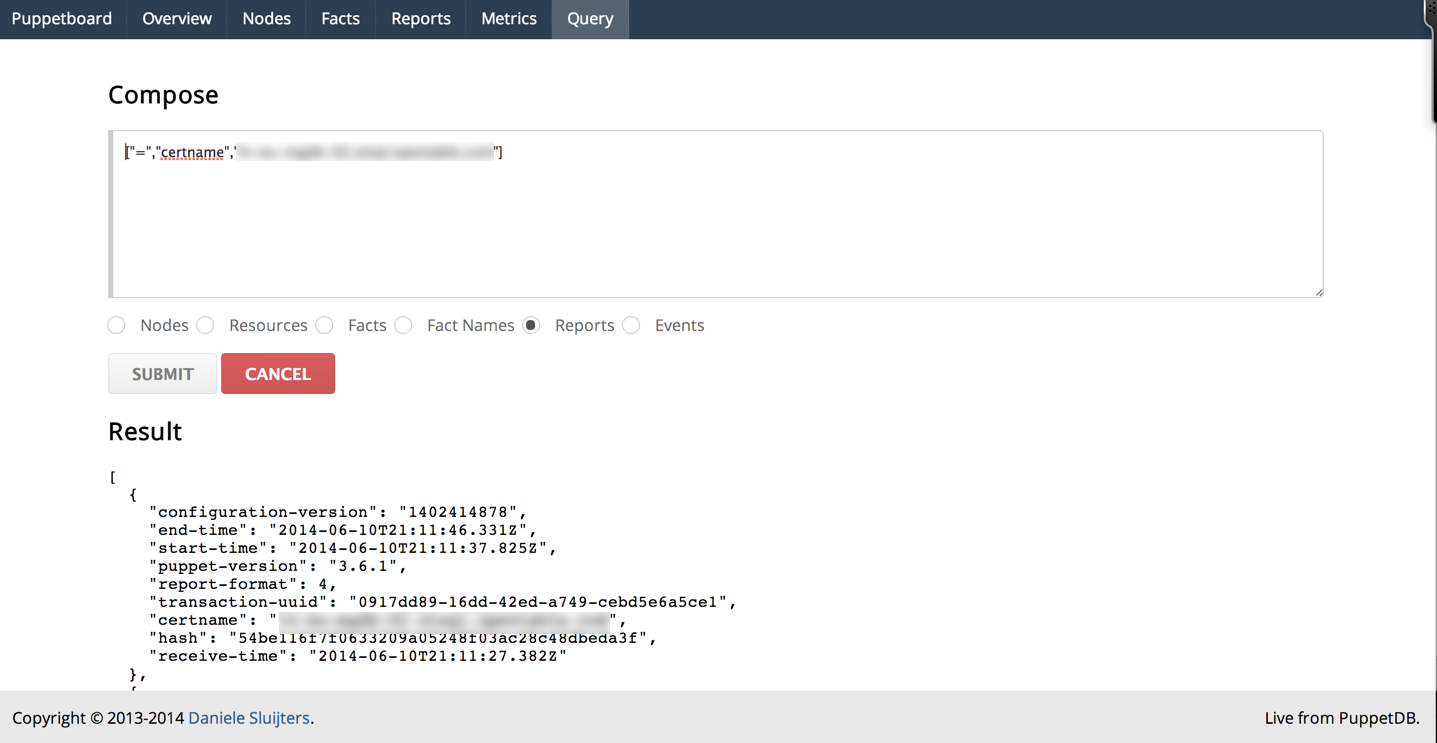Open the Reports navigation item
This screenshot has width=1437, height=743.
420,19
